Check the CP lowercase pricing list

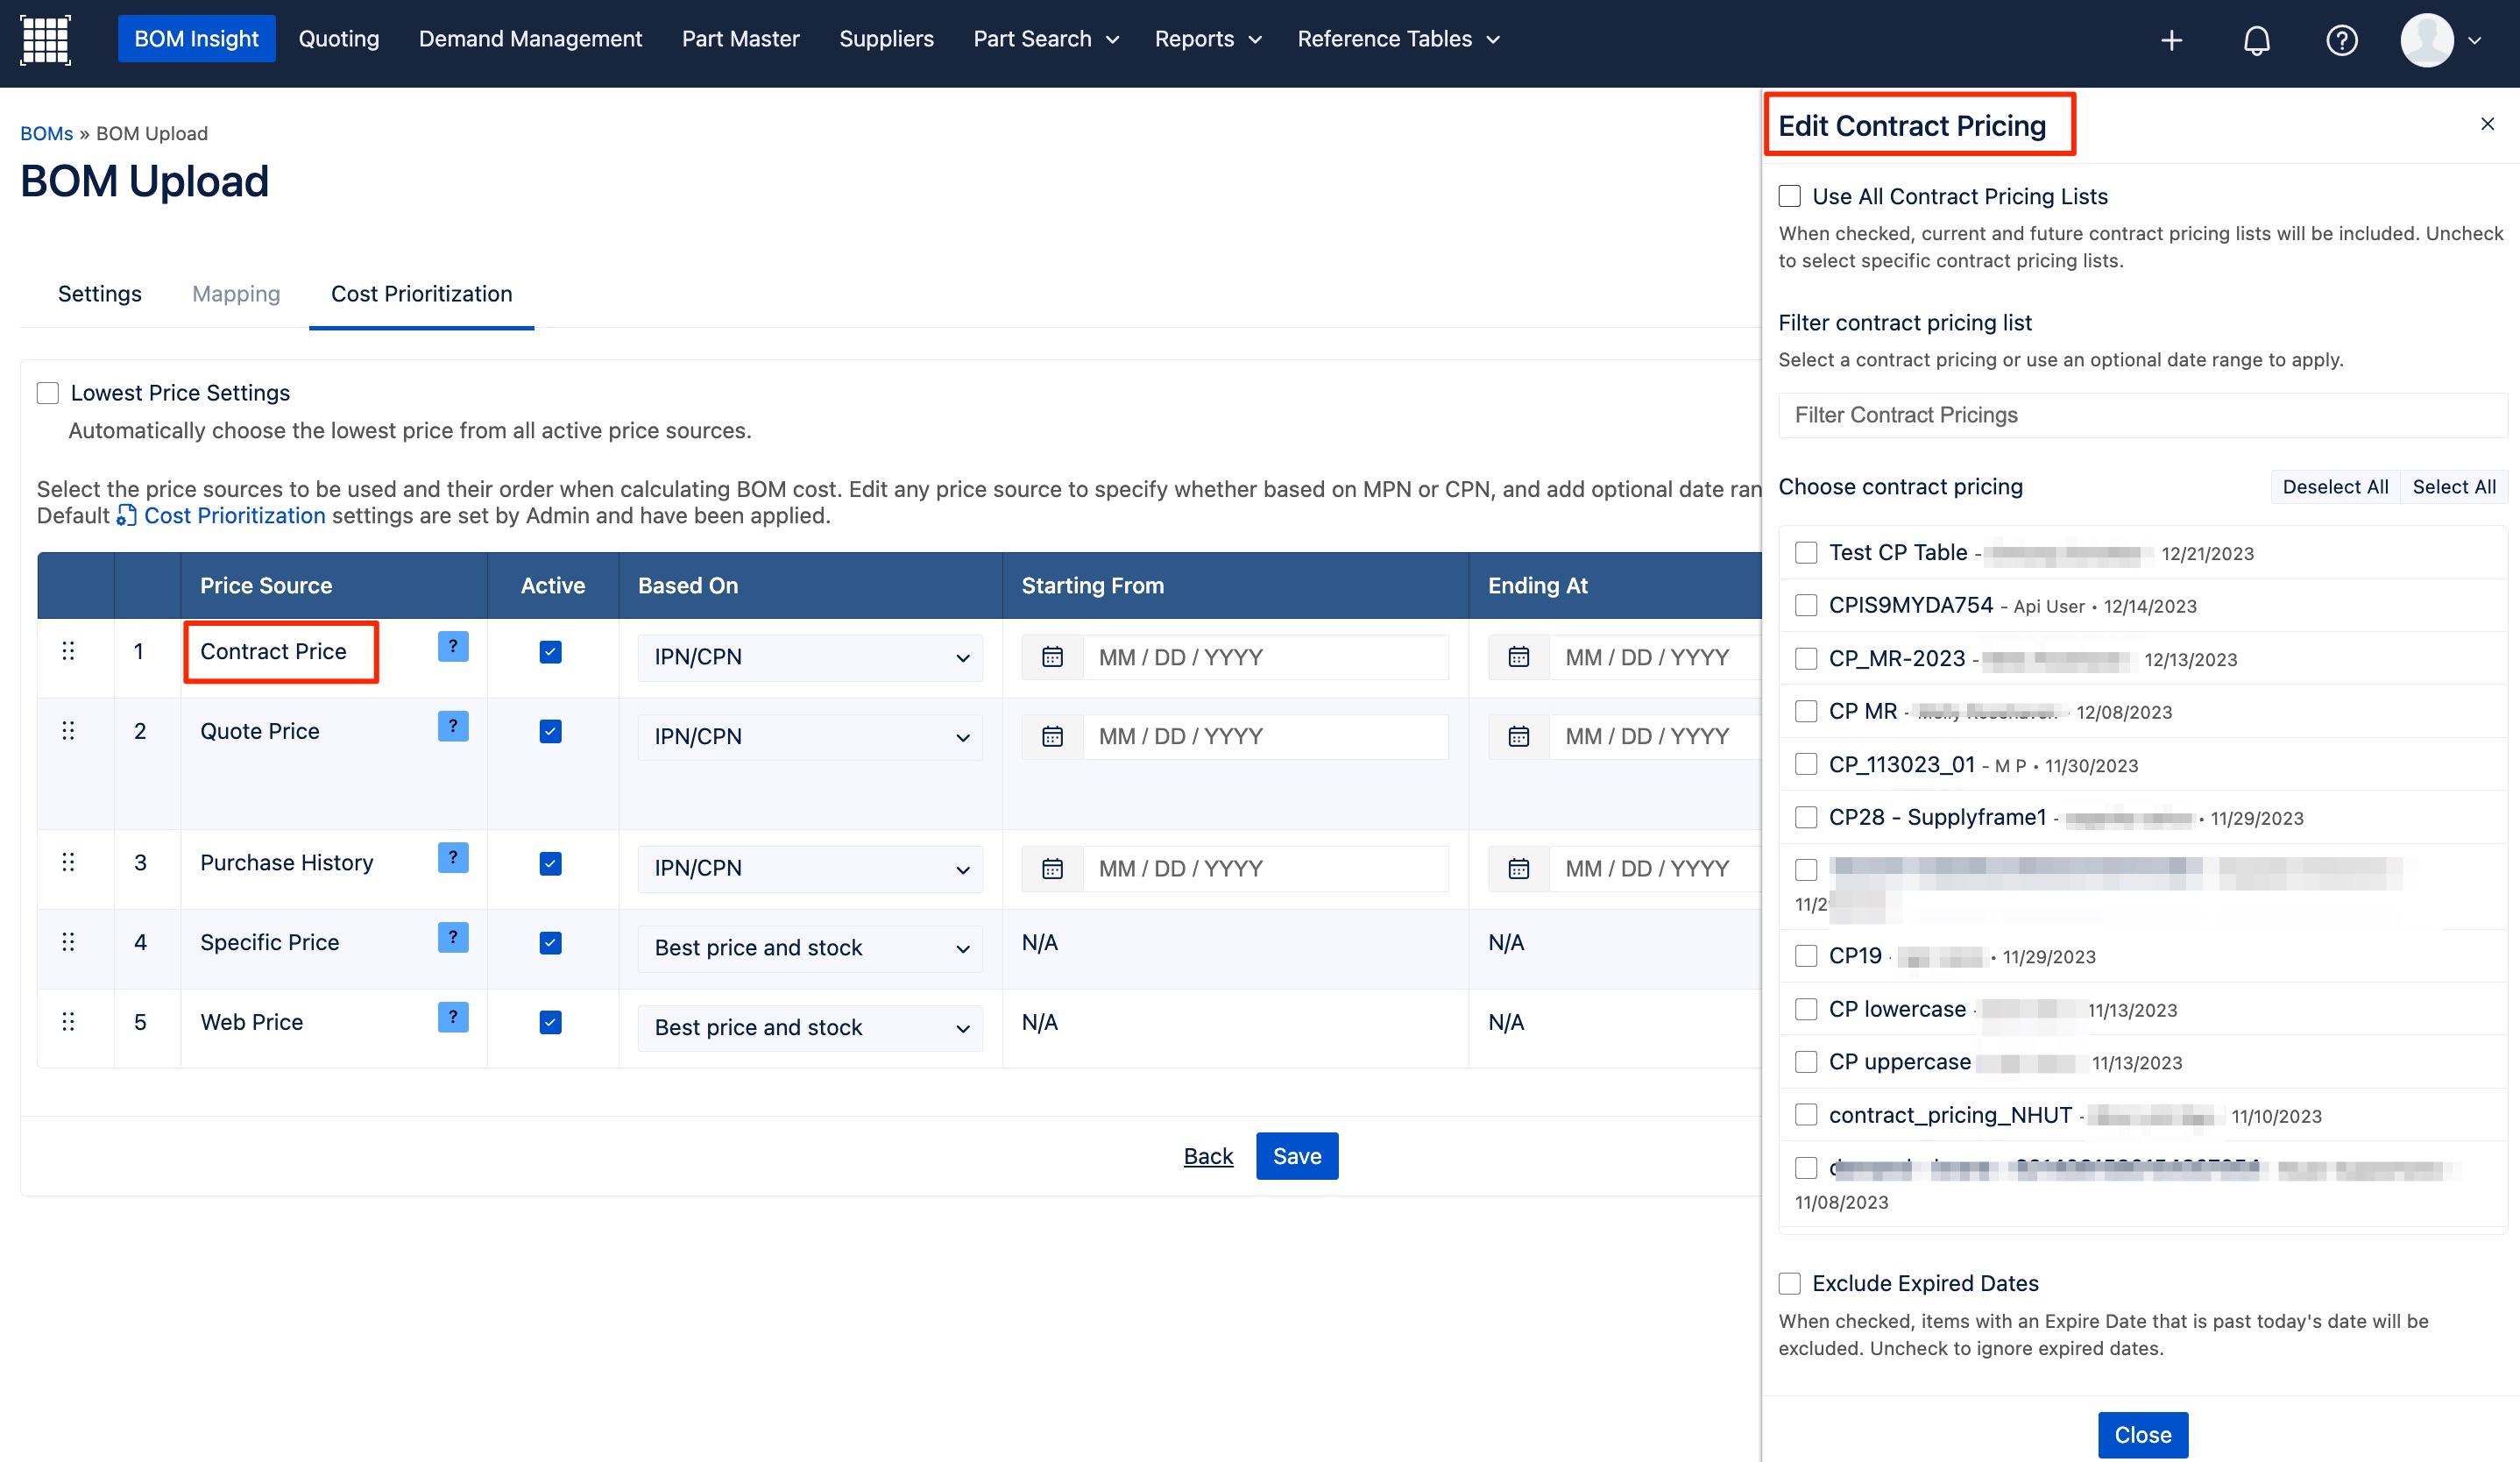click(1805, 1009)
